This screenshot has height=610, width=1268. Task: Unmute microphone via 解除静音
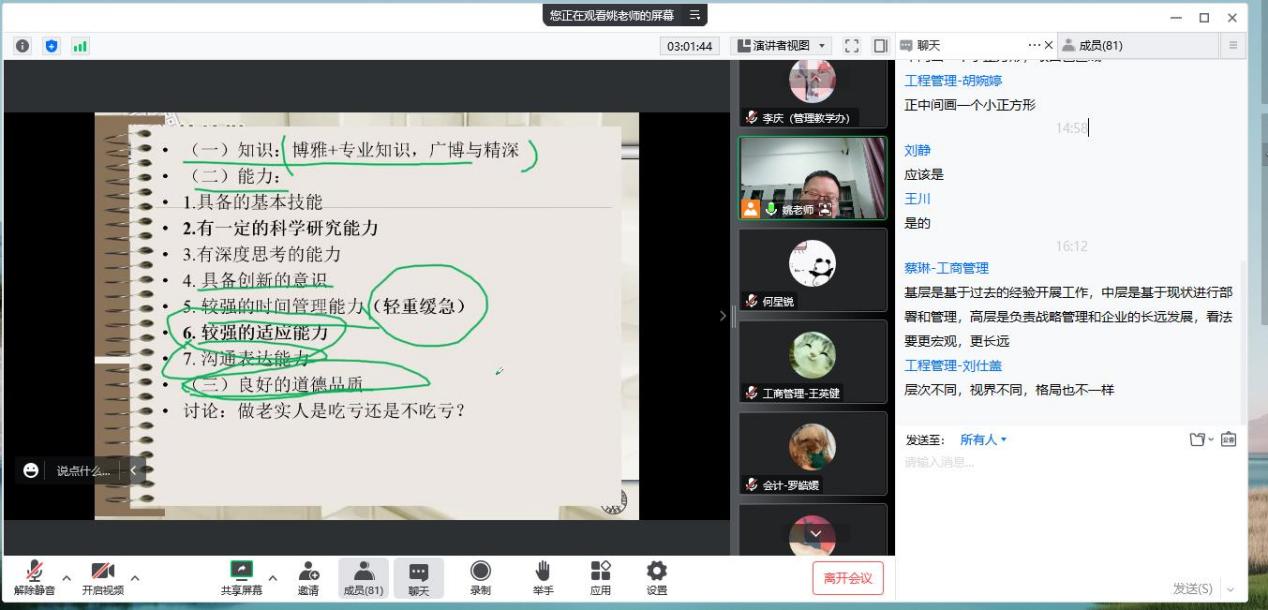[x=34, y=576]
